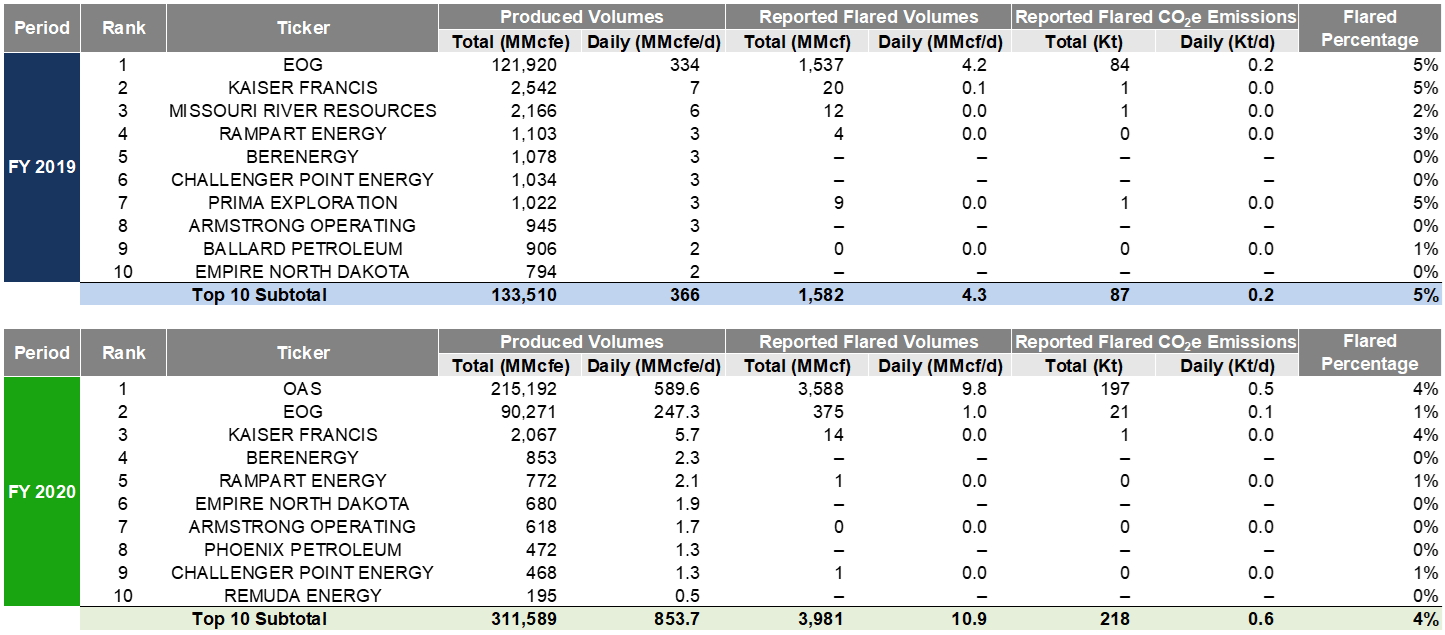Click Flared Percentage header in bottom table
The width and height of the screenshot is (1445, 635).
point(1369,353)
